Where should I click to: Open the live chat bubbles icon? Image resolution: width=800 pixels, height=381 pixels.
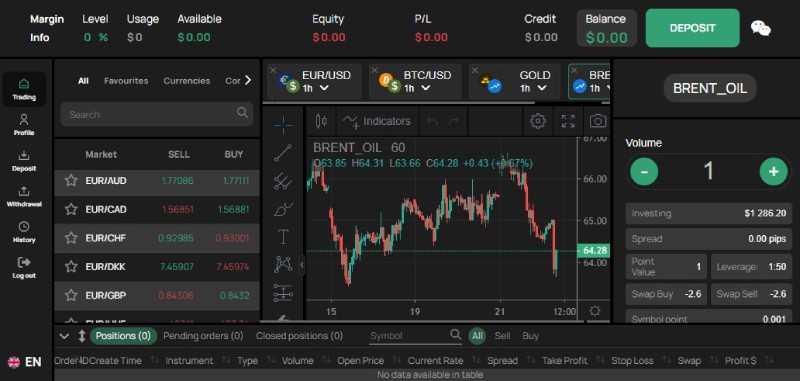[761, 29]
